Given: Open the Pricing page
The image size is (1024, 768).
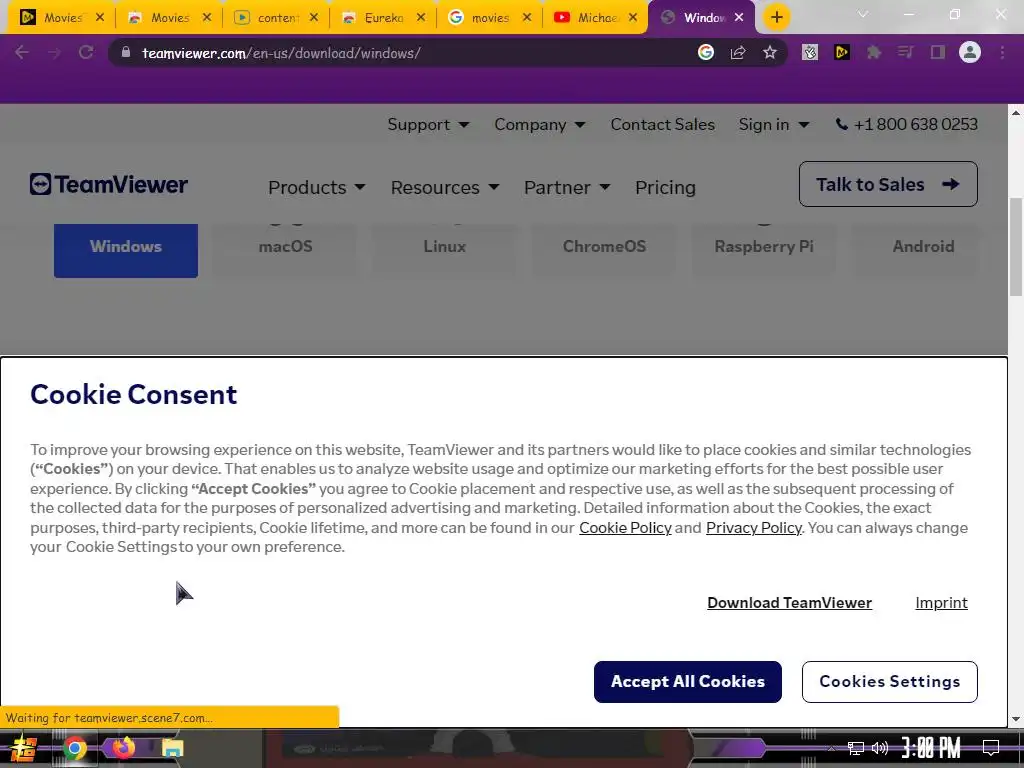Looking at the screenshot, I should coord(665,187).
